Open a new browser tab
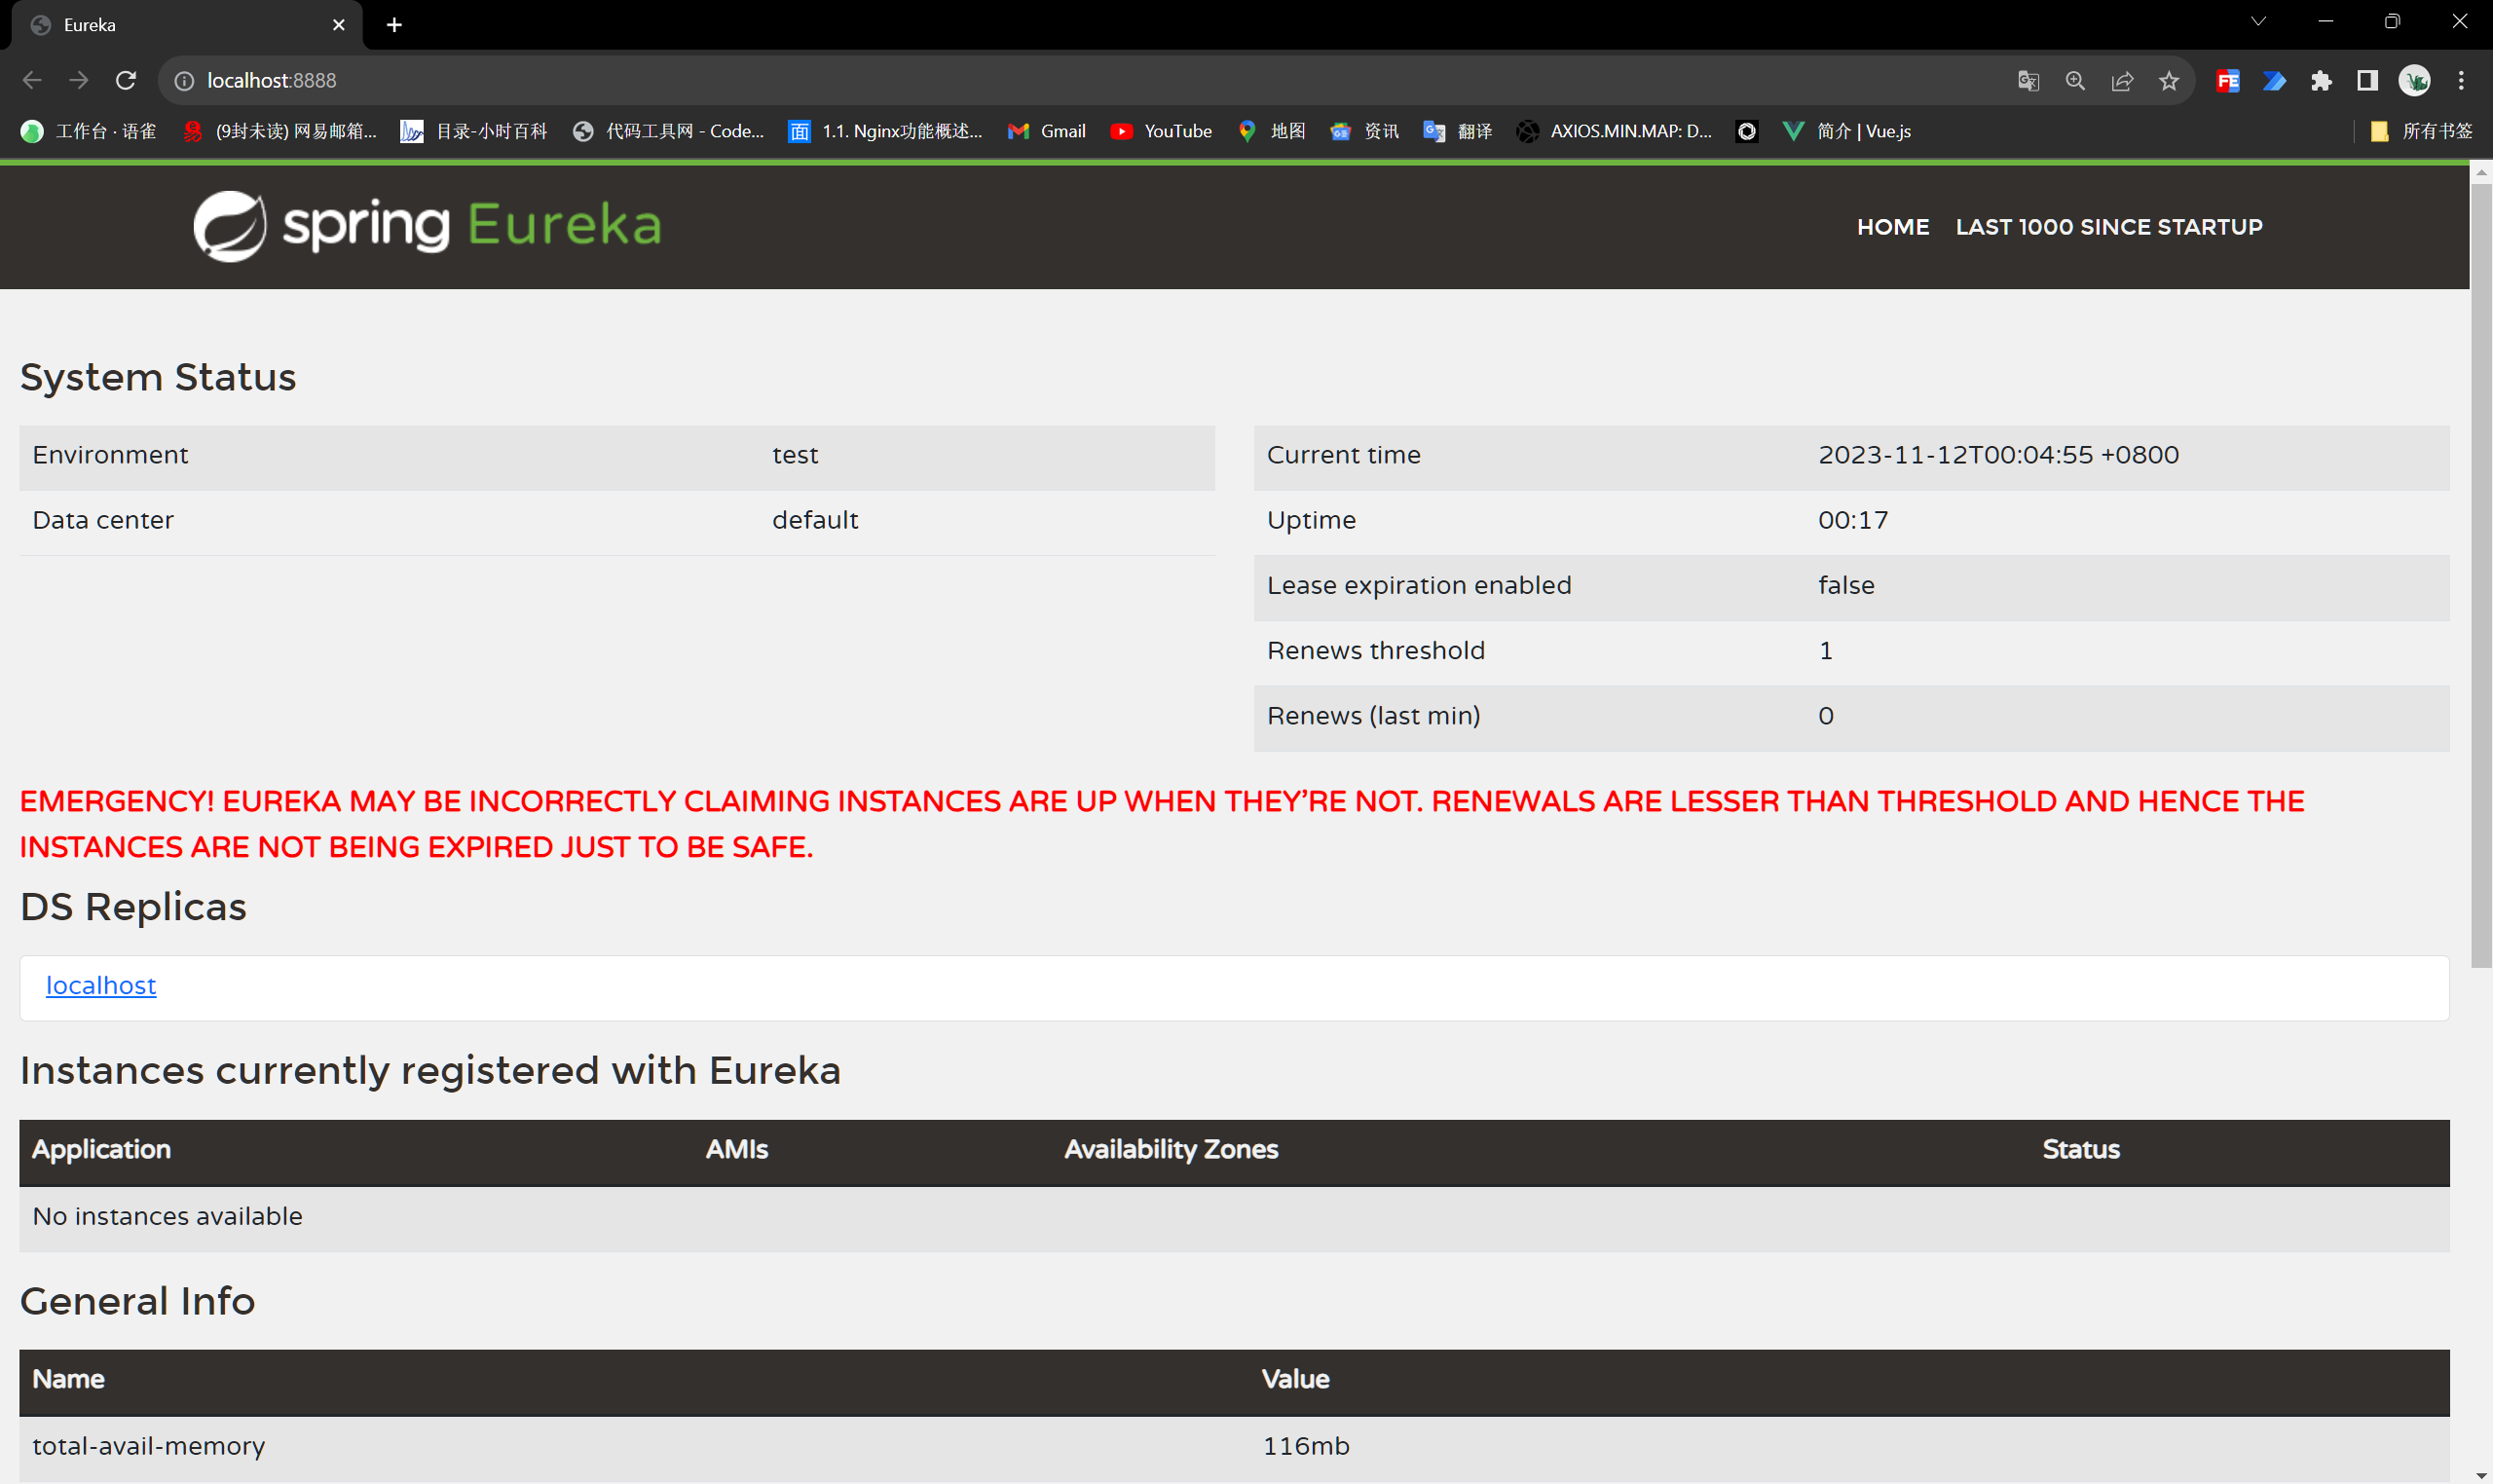 (x=394, y=25)
